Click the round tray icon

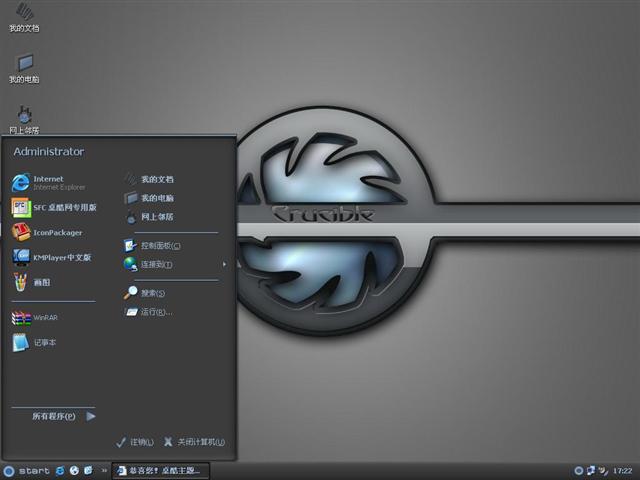click(x=578, y=471)
